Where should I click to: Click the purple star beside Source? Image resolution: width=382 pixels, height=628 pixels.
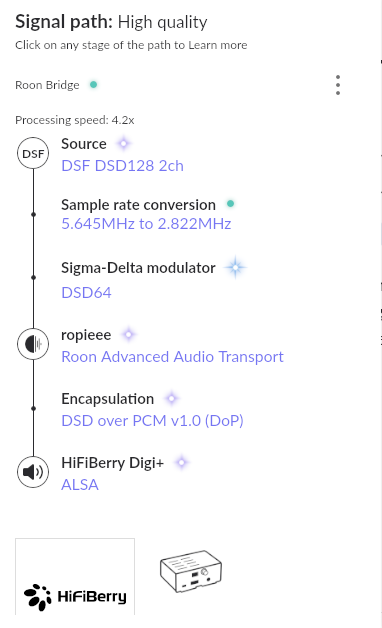coord(124,143)
